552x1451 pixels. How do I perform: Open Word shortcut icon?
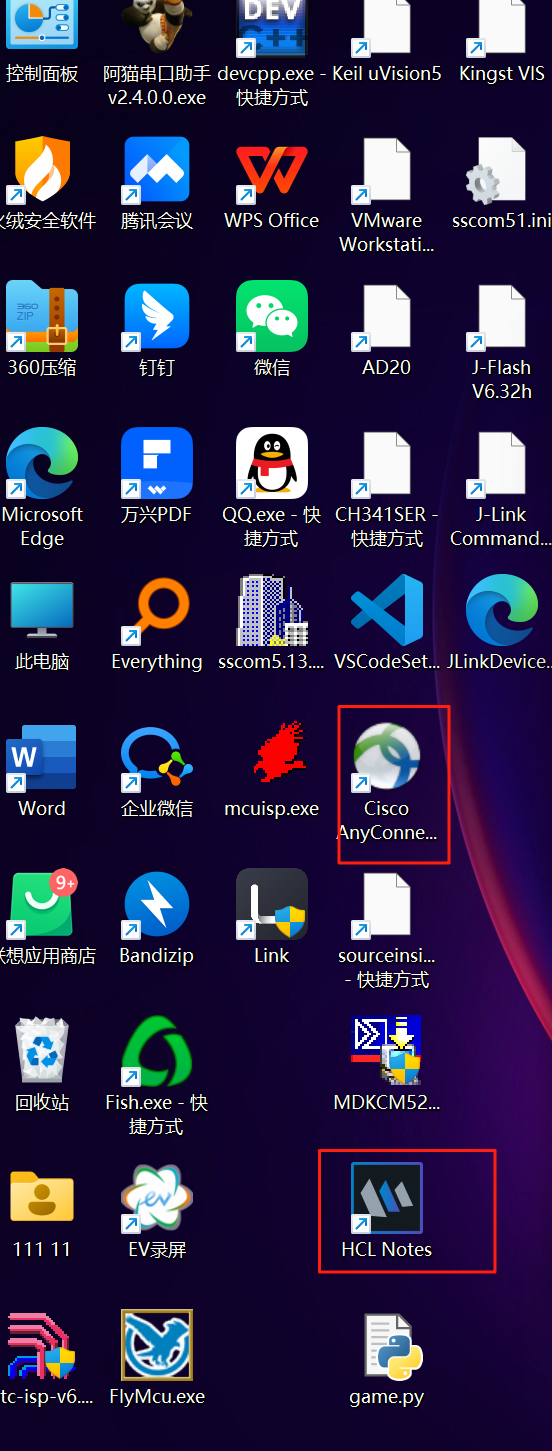point(42,760)
